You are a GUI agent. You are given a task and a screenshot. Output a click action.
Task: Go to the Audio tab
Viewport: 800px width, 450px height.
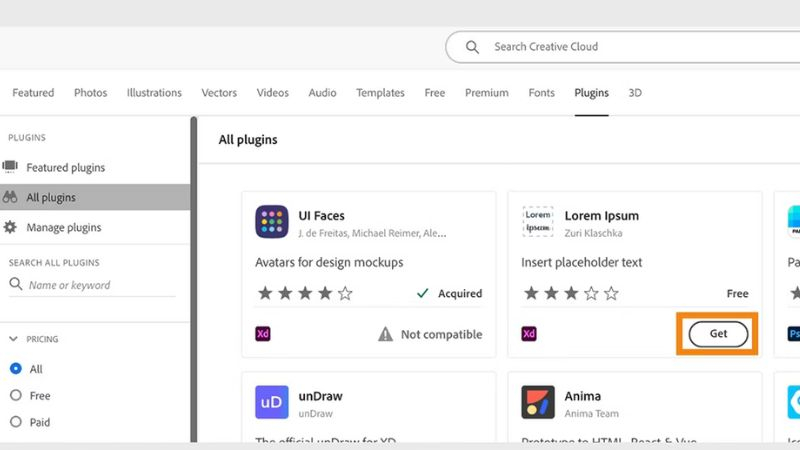[x=322, y=93]
